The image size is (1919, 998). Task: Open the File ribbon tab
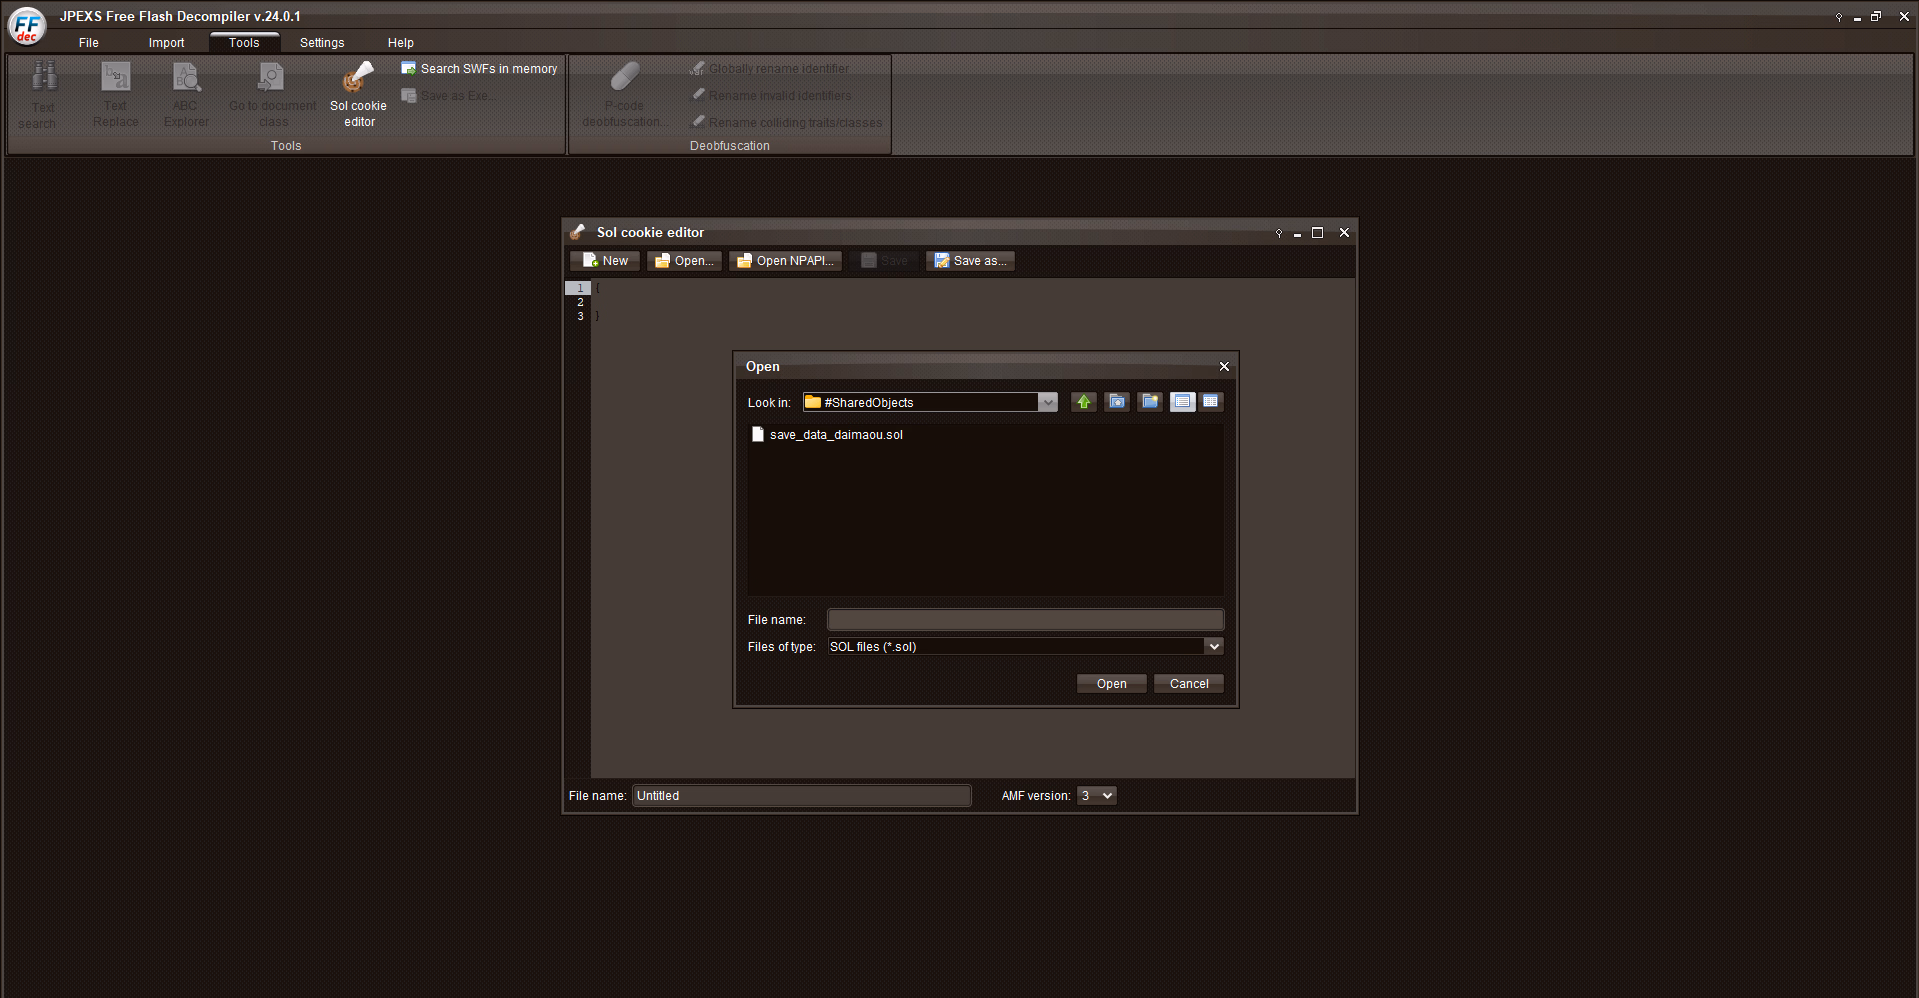(x=89, y=43)
